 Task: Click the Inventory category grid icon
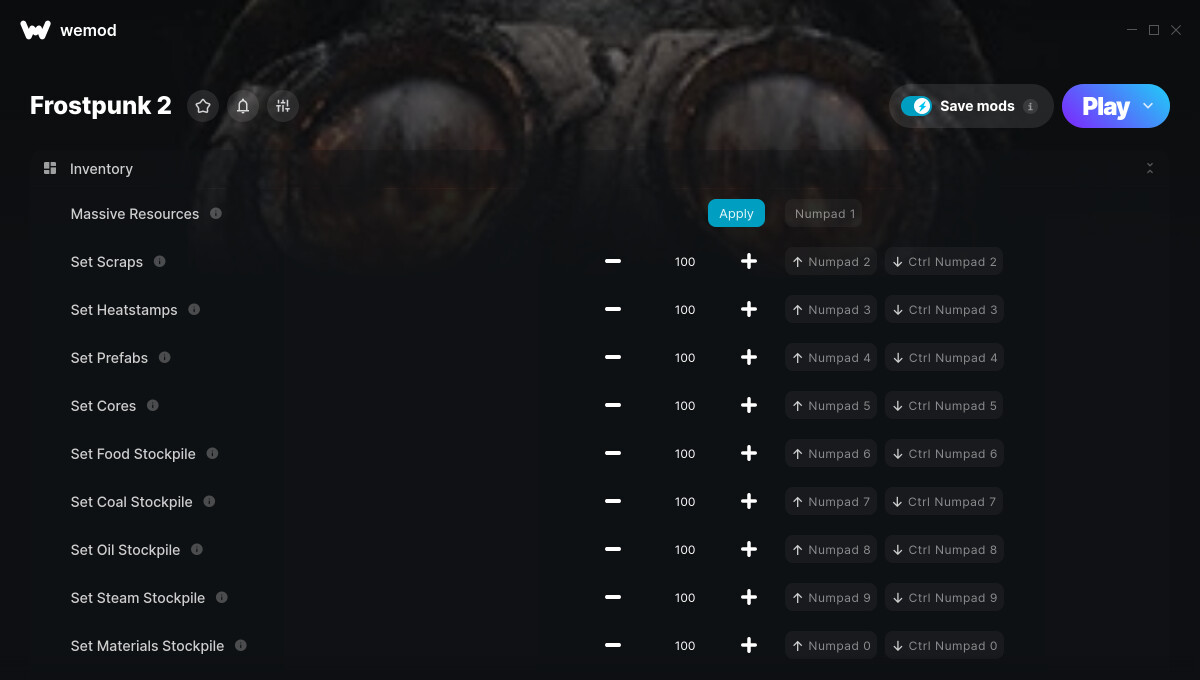tap(50, 168)
